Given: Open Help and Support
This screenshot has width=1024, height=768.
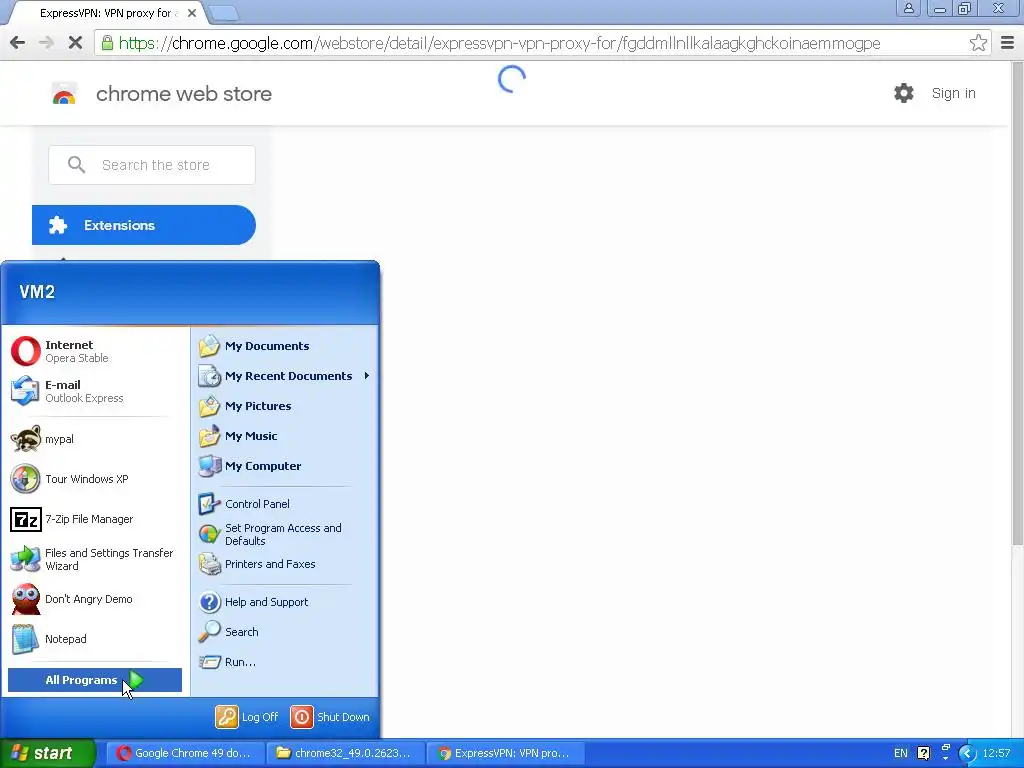Looking at the screenshot, I should [285, 601].
